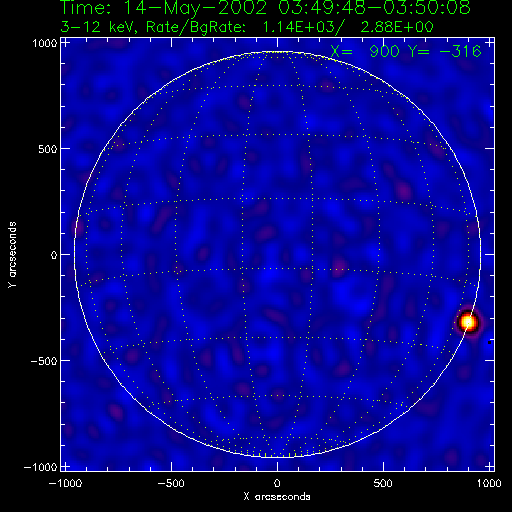The image size is (512, 512).
Task: Click the X arcseconds axis label
Action: tap(277, 497)
